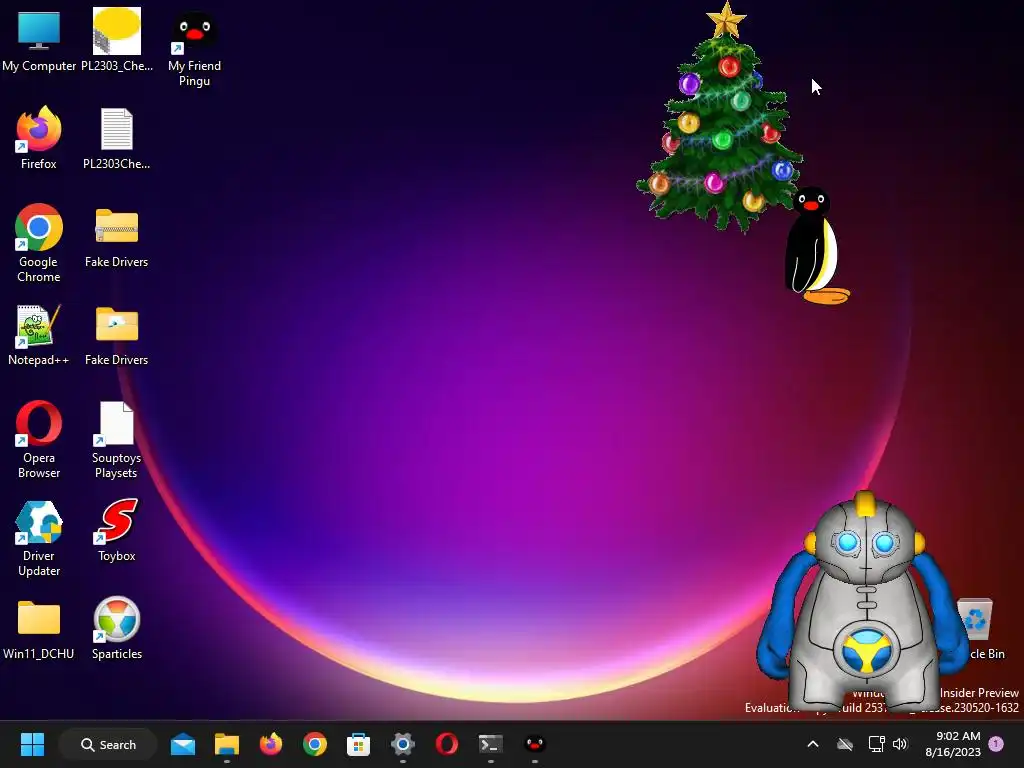Click the Christmas tree desktop toy

[721, 118]
